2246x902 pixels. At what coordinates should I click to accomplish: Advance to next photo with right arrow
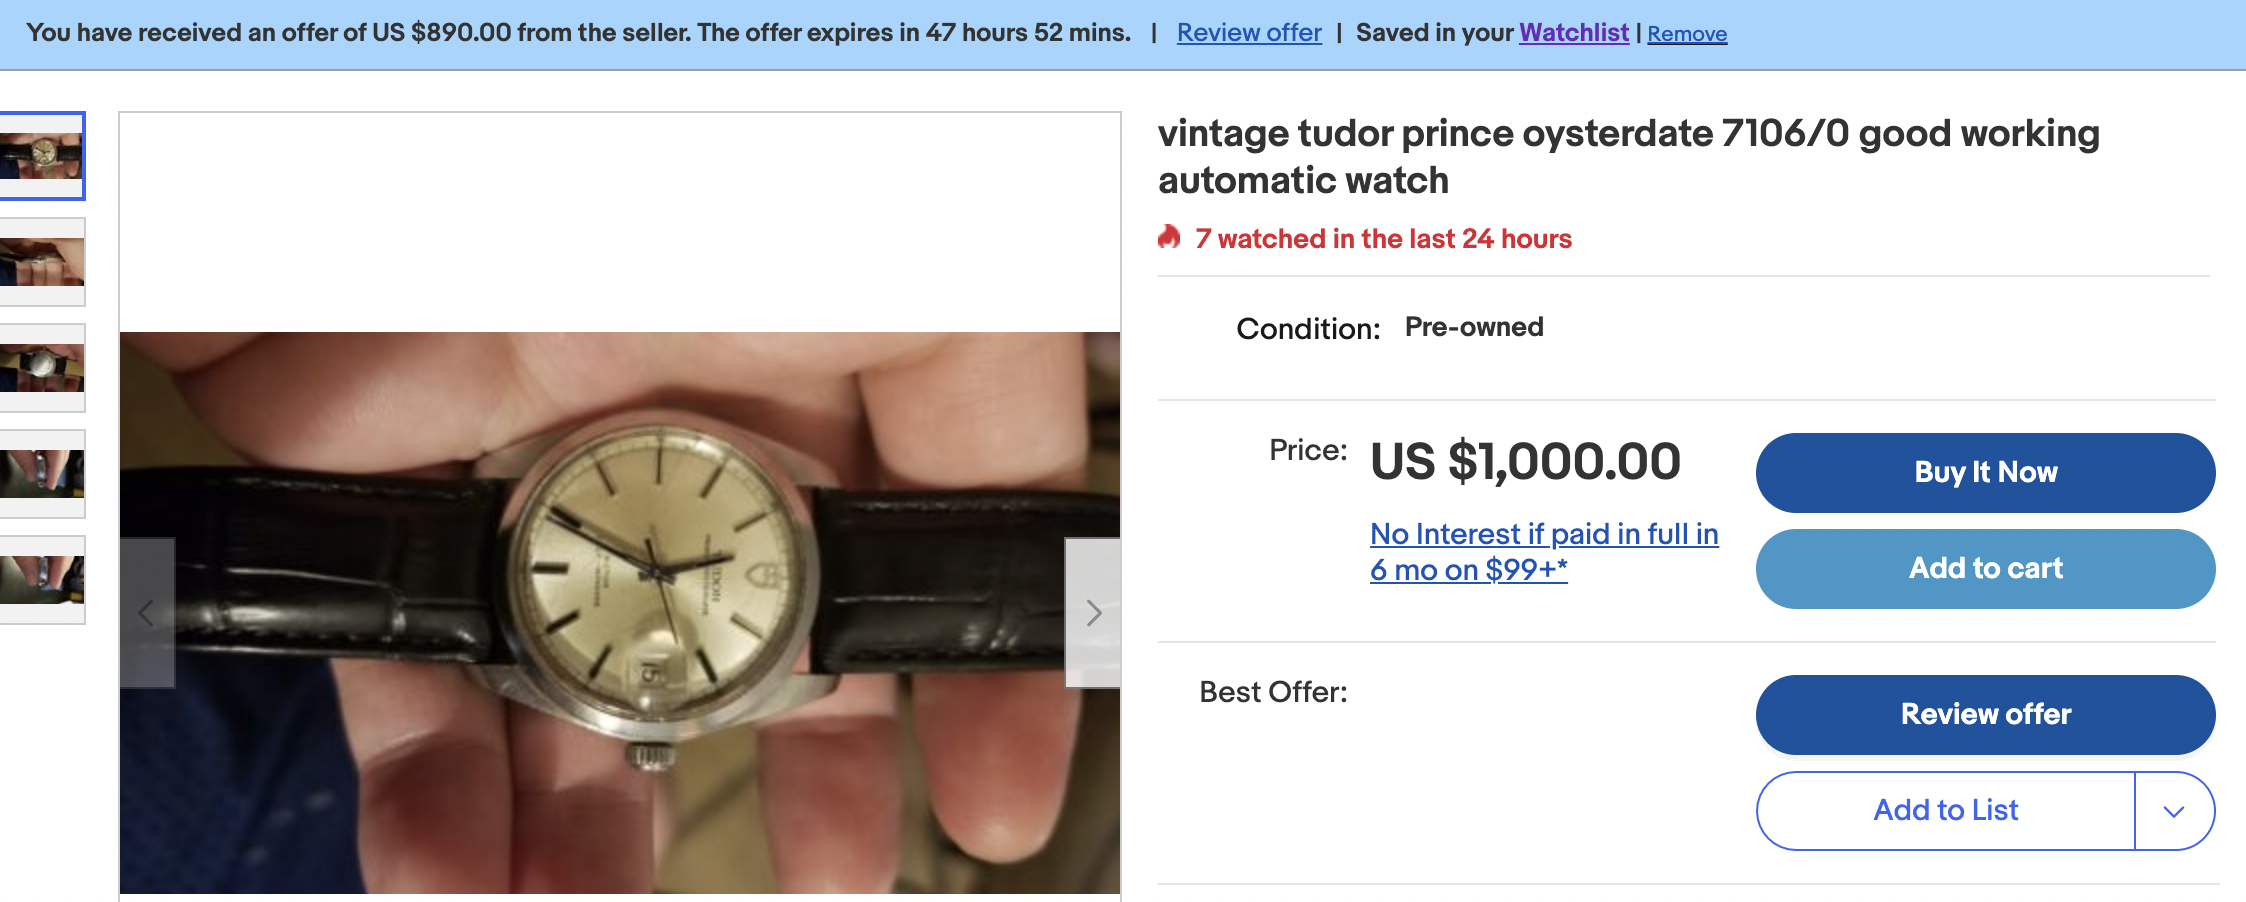pyautogui.click(x=1093, y=613)
